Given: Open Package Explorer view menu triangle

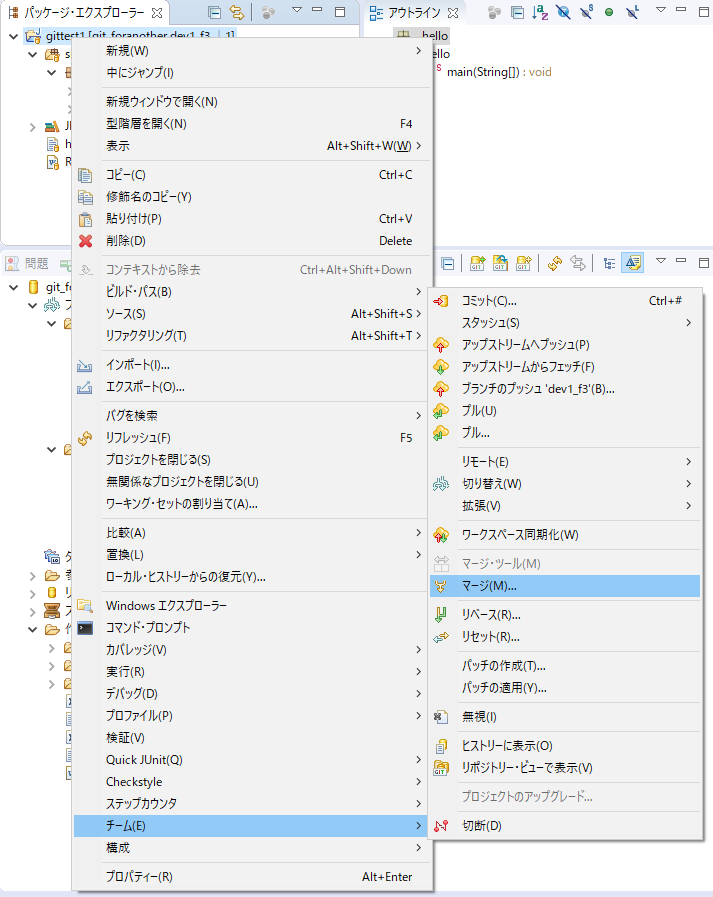Looking at the screenshot, I should coord(296,10).
